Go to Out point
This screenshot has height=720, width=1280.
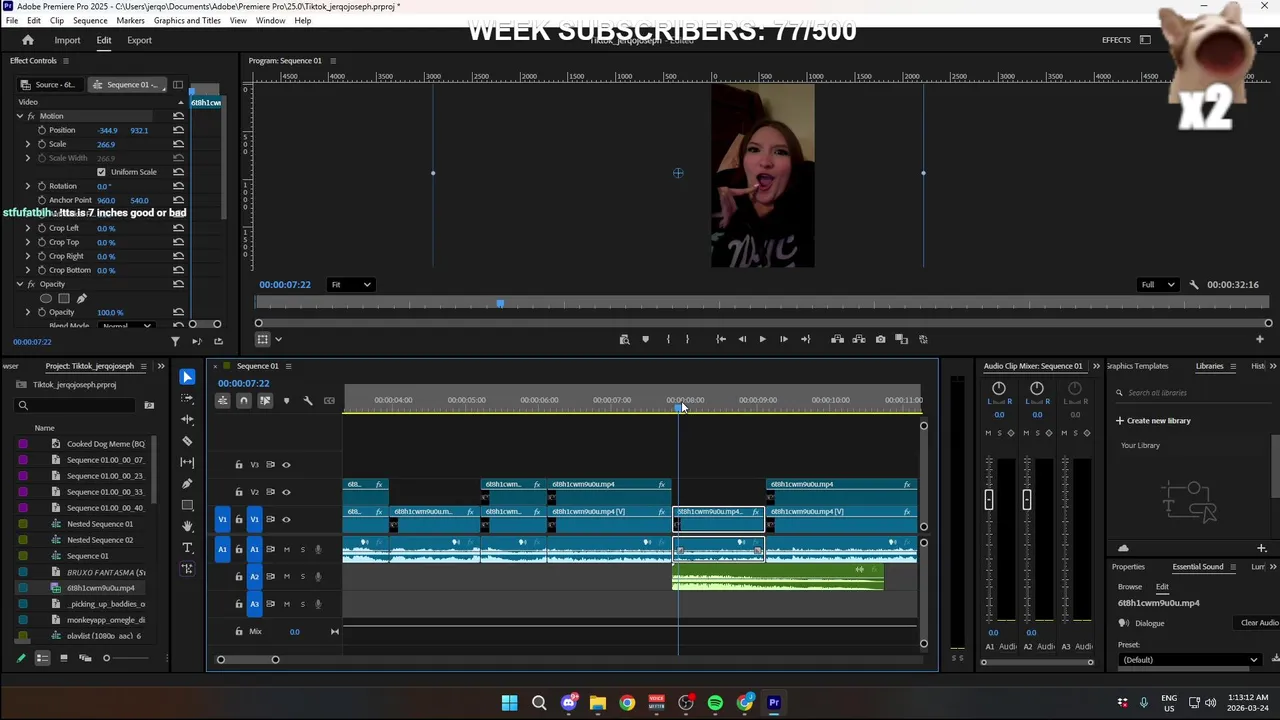pos(805,339)
